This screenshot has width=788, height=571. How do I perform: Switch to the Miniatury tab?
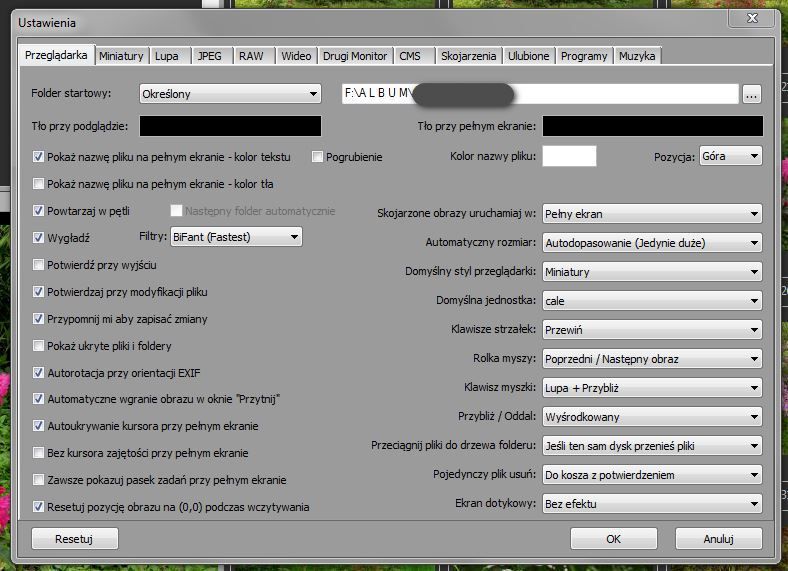pyautogui.click(x=121, y=56)
